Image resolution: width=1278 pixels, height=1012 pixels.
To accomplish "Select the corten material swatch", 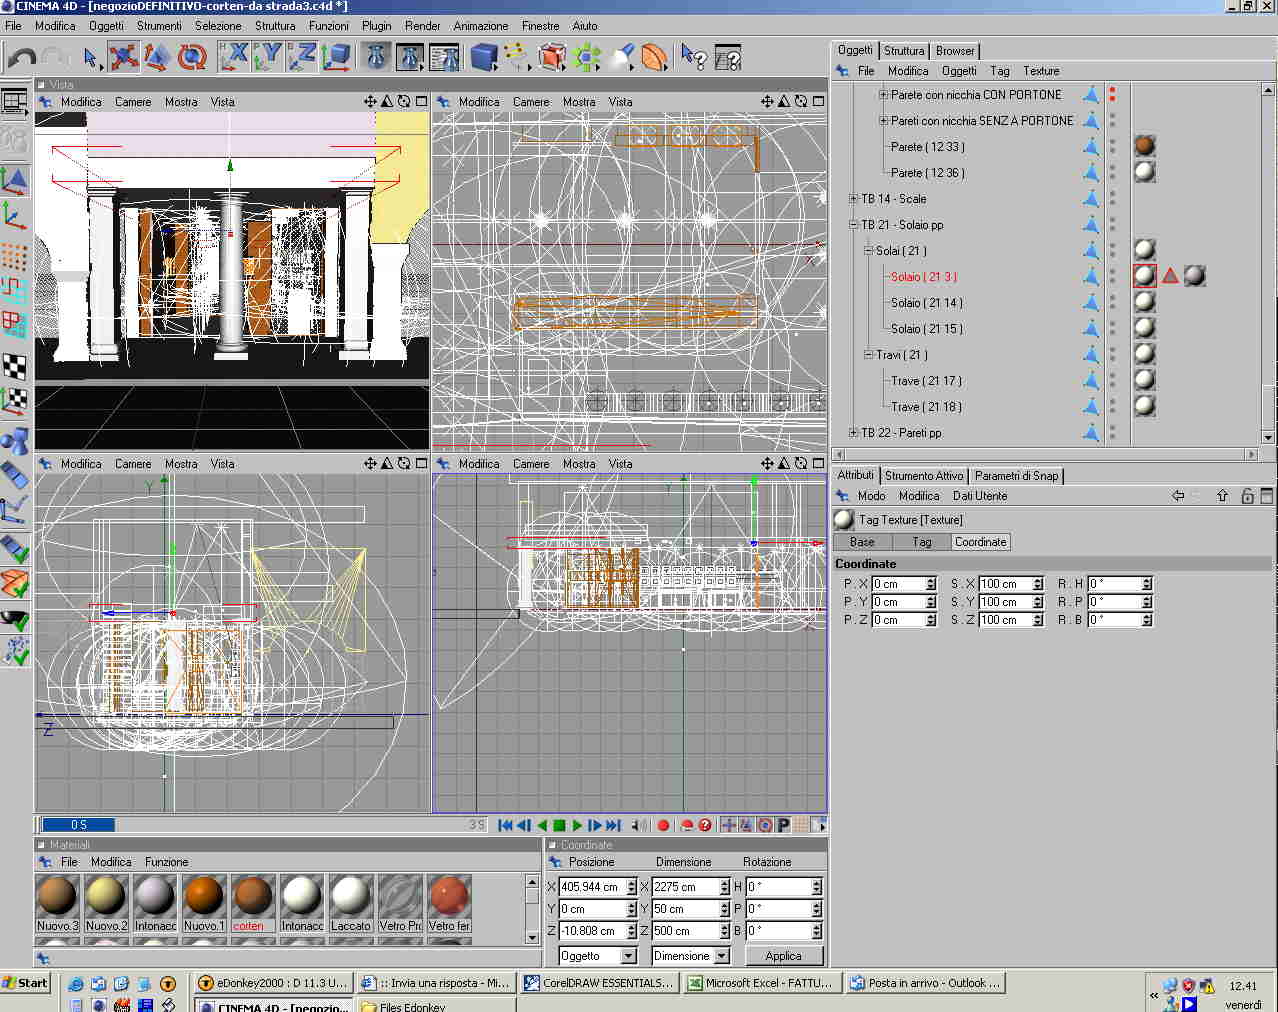I will pos(252,896).
